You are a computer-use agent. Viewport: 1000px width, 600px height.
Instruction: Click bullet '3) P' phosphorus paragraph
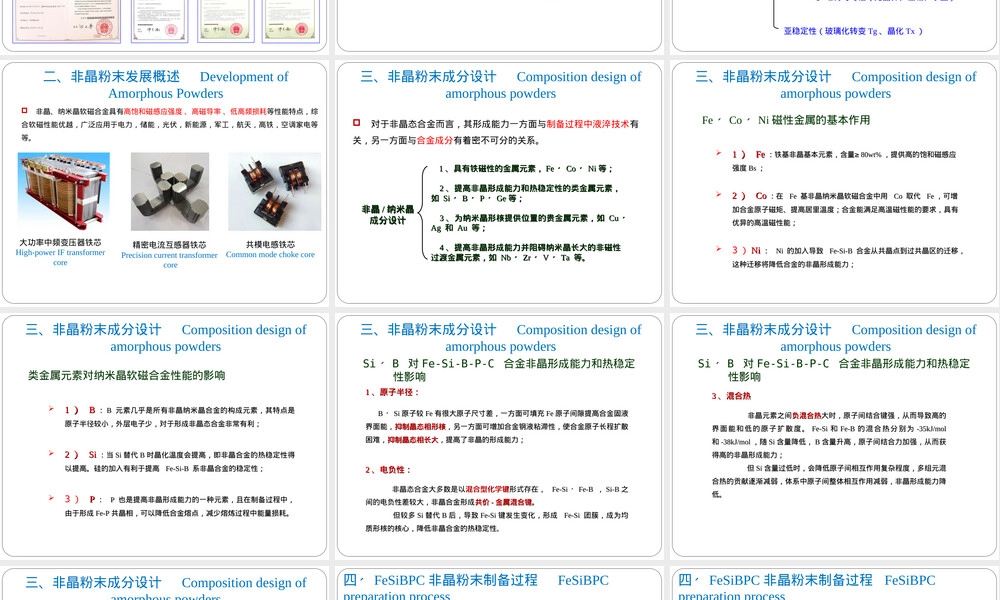pos(178,506)
